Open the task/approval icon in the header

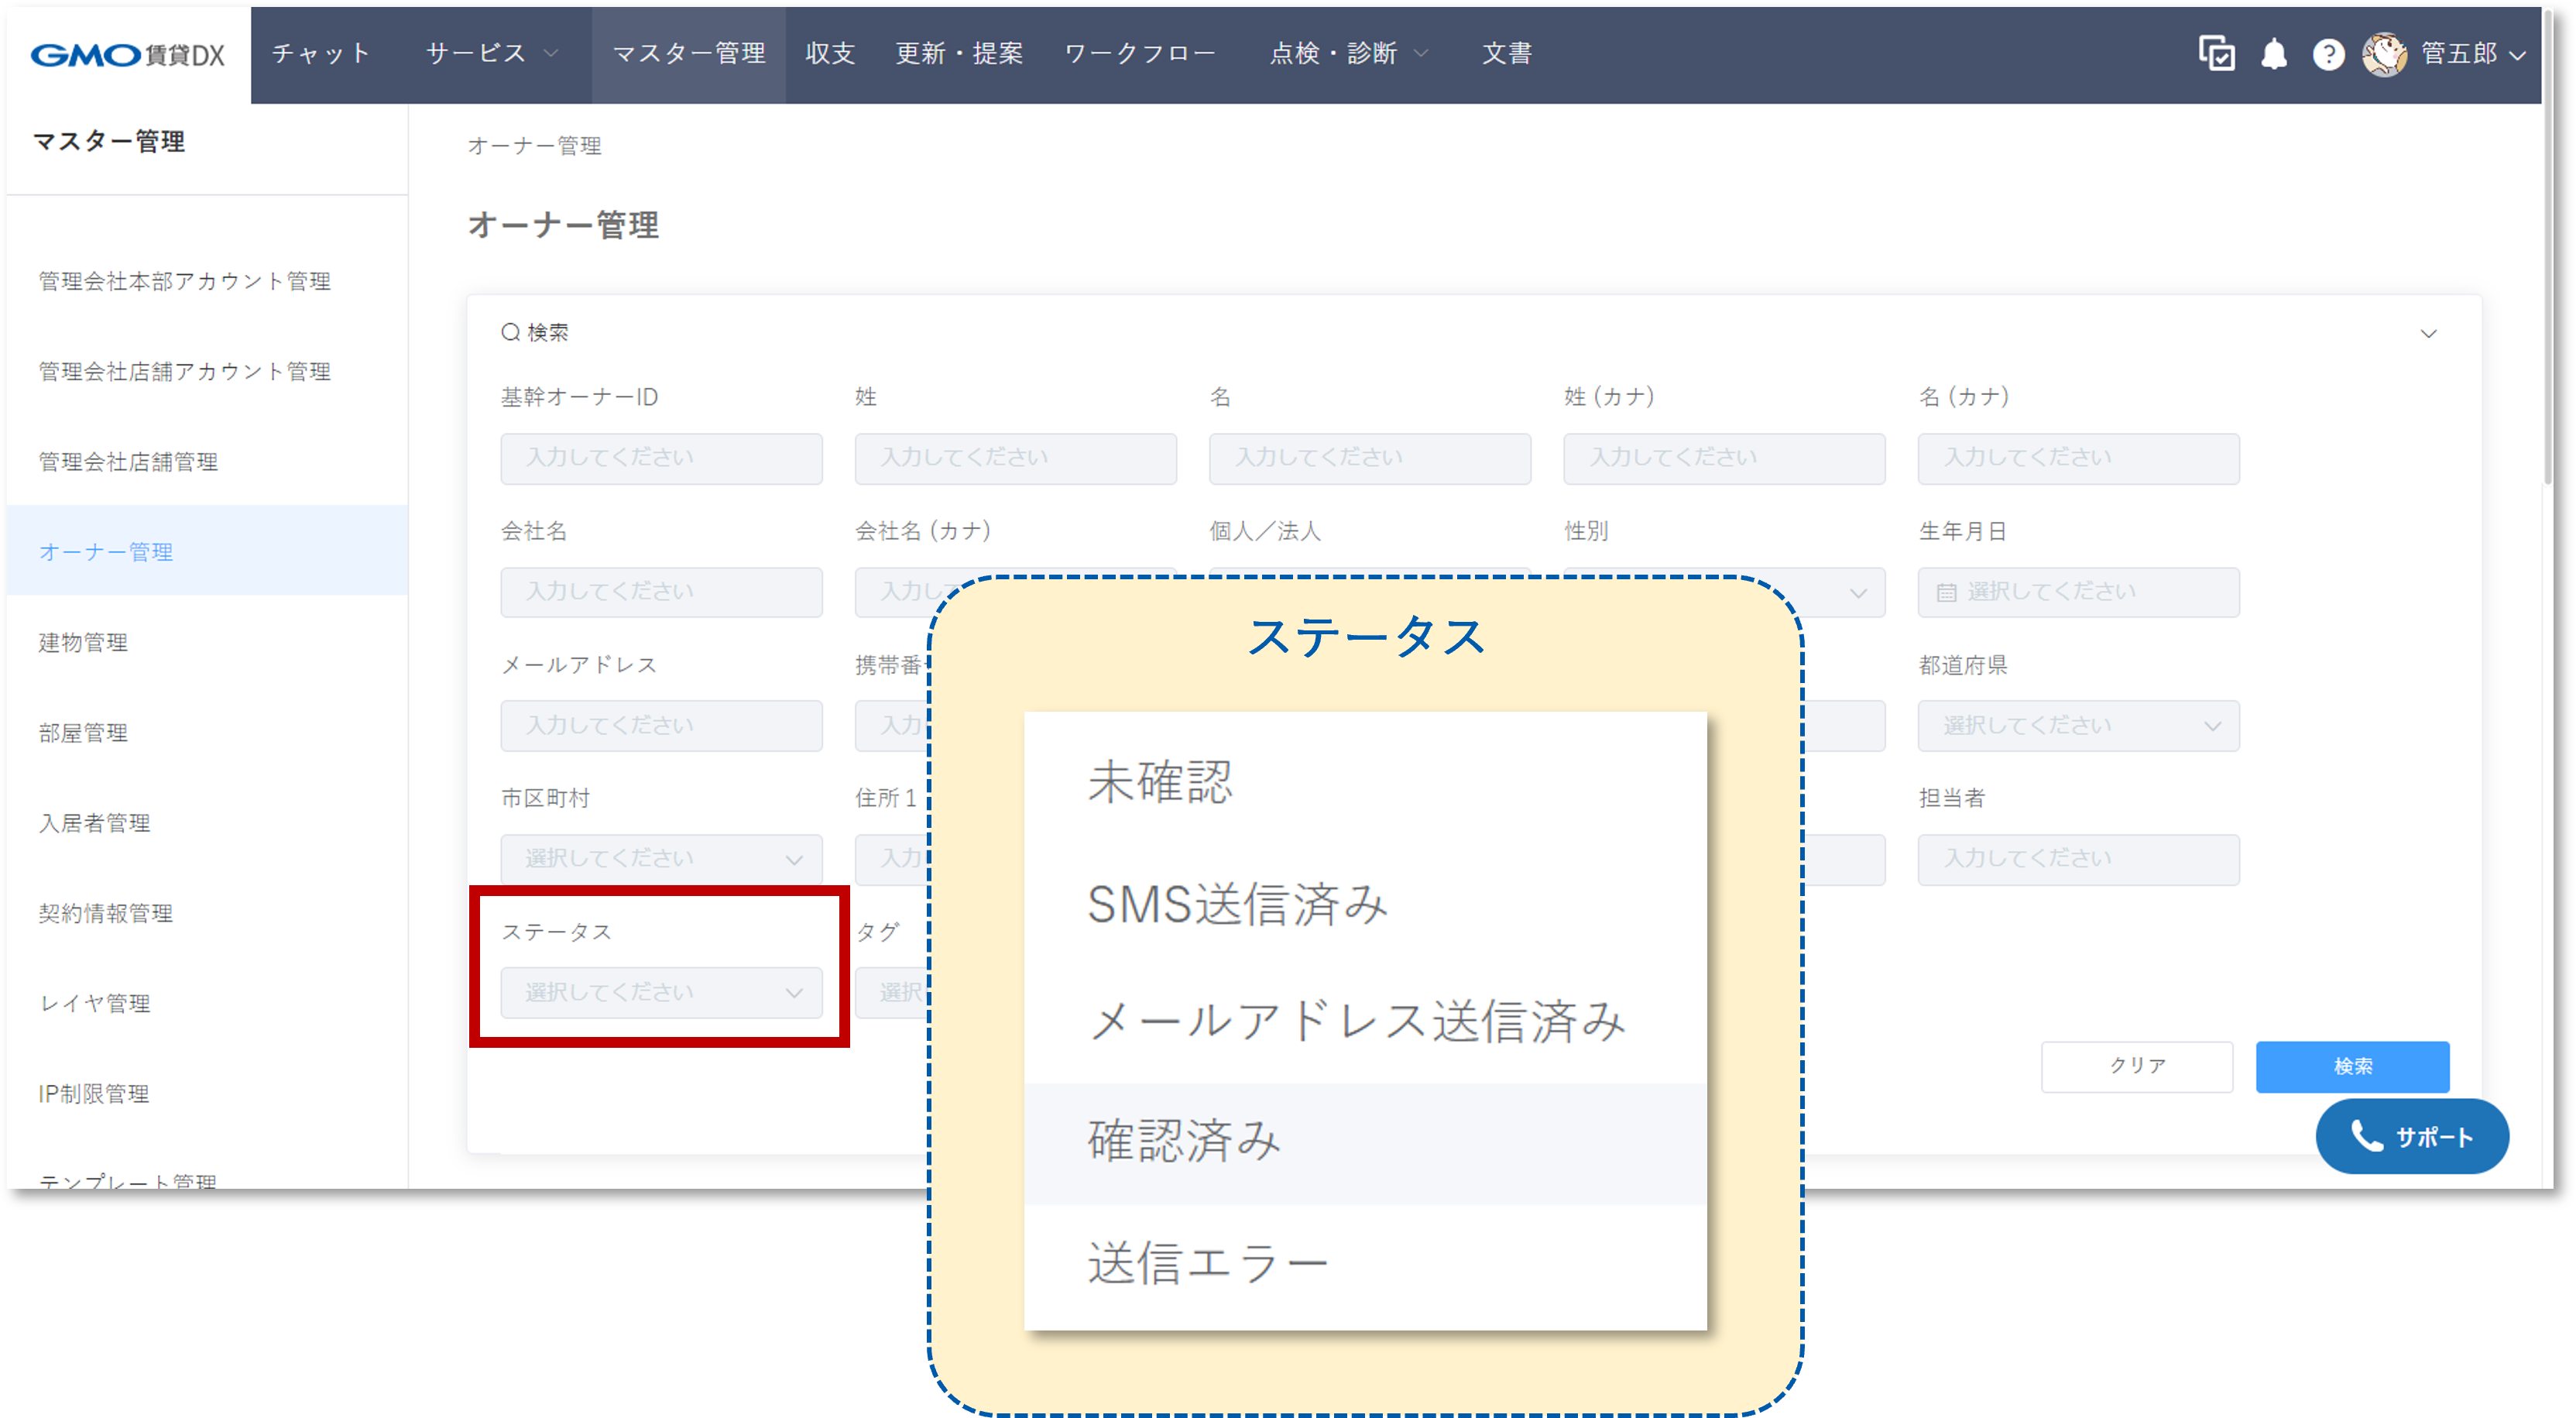click(x=2218, y=54)
